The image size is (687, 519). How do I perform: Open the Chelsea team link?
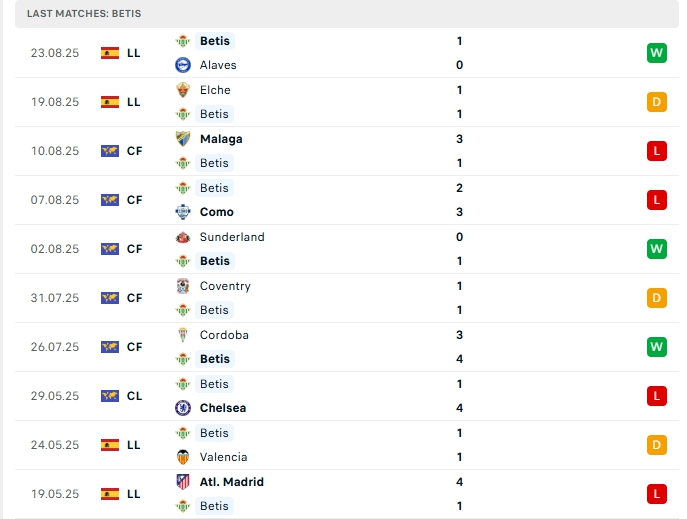[223, 408]
